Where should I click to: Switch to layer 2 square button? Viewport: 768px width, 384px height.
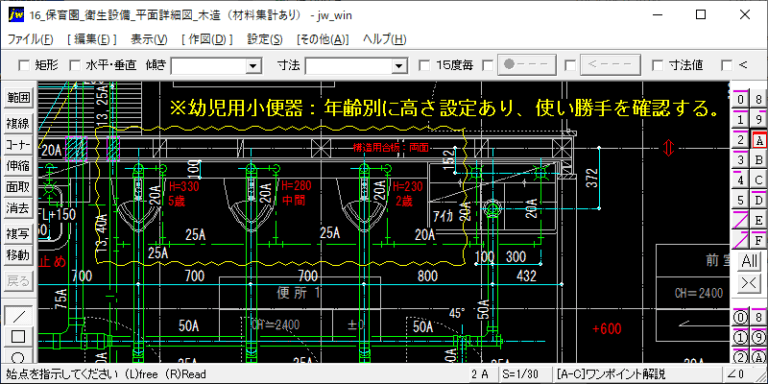tap(741, 140)
